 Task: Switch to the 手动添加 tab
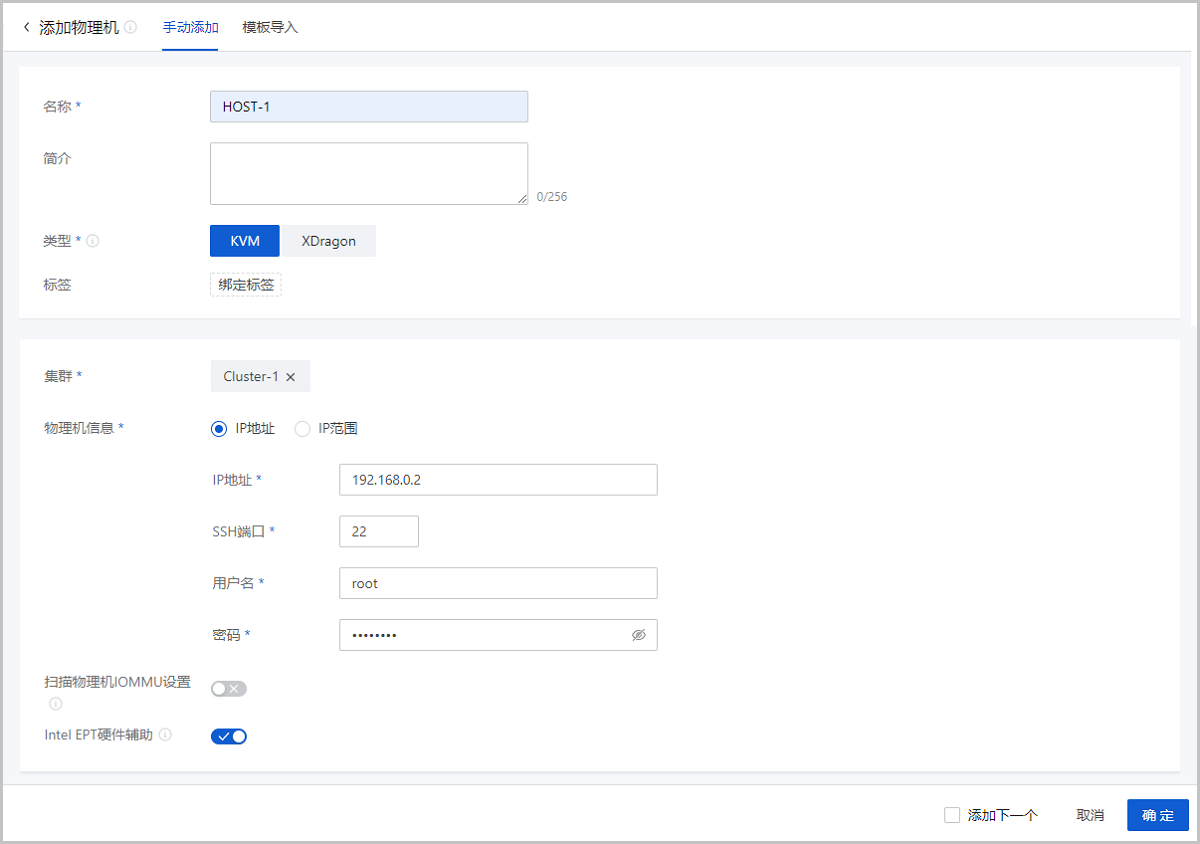pyautogui.click(x=190, y=28)
